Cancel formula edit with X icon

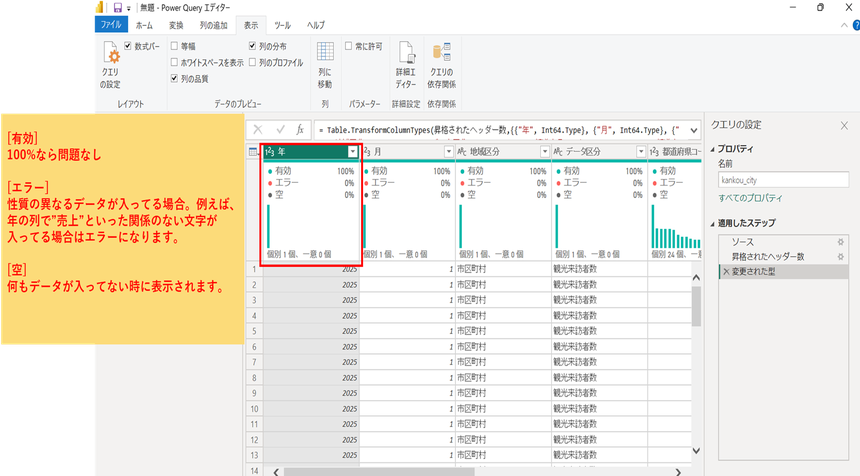coord(258,130)
